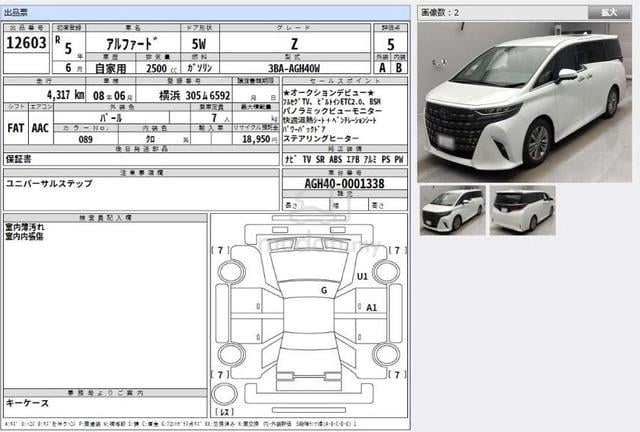Click the registration number 横浜 305 6592
Image resolution: width=640 pixels, height=432 pixels.
194,96
